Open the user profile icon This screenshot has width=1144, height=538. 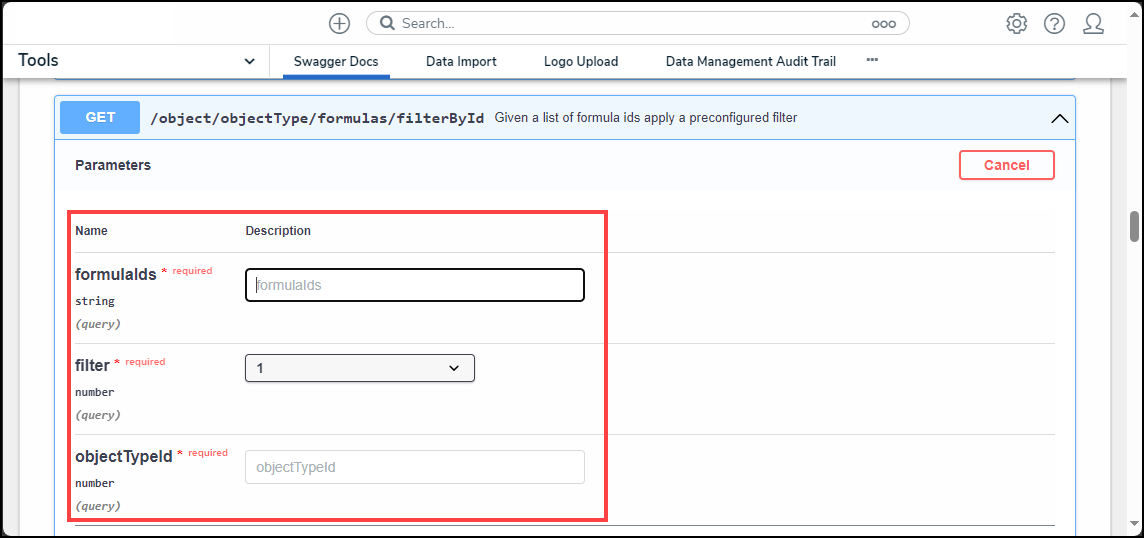pyautogui.click(x=1093, y=23)
